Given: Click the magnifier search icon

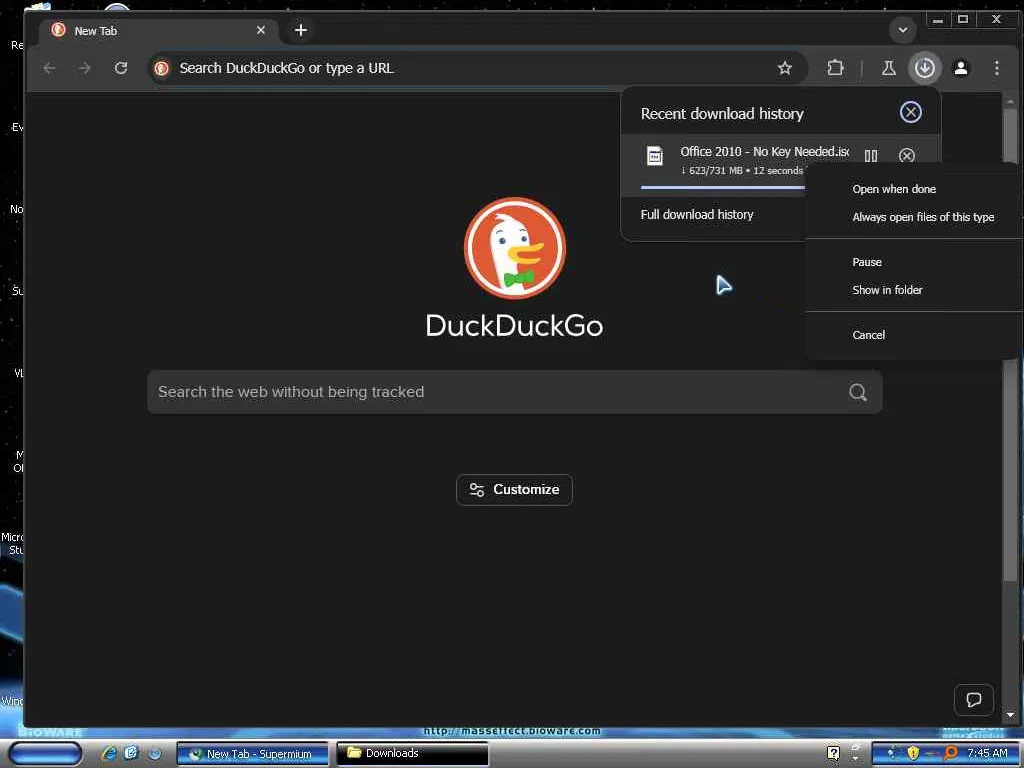Looking at the screenshot, I should [857, 392].
